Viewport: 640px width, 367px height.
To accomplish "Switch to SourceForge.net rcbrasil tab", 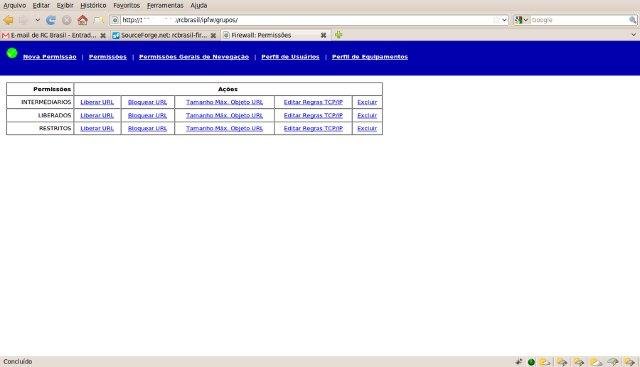I will pyautogui.click(x=160, y=36).
